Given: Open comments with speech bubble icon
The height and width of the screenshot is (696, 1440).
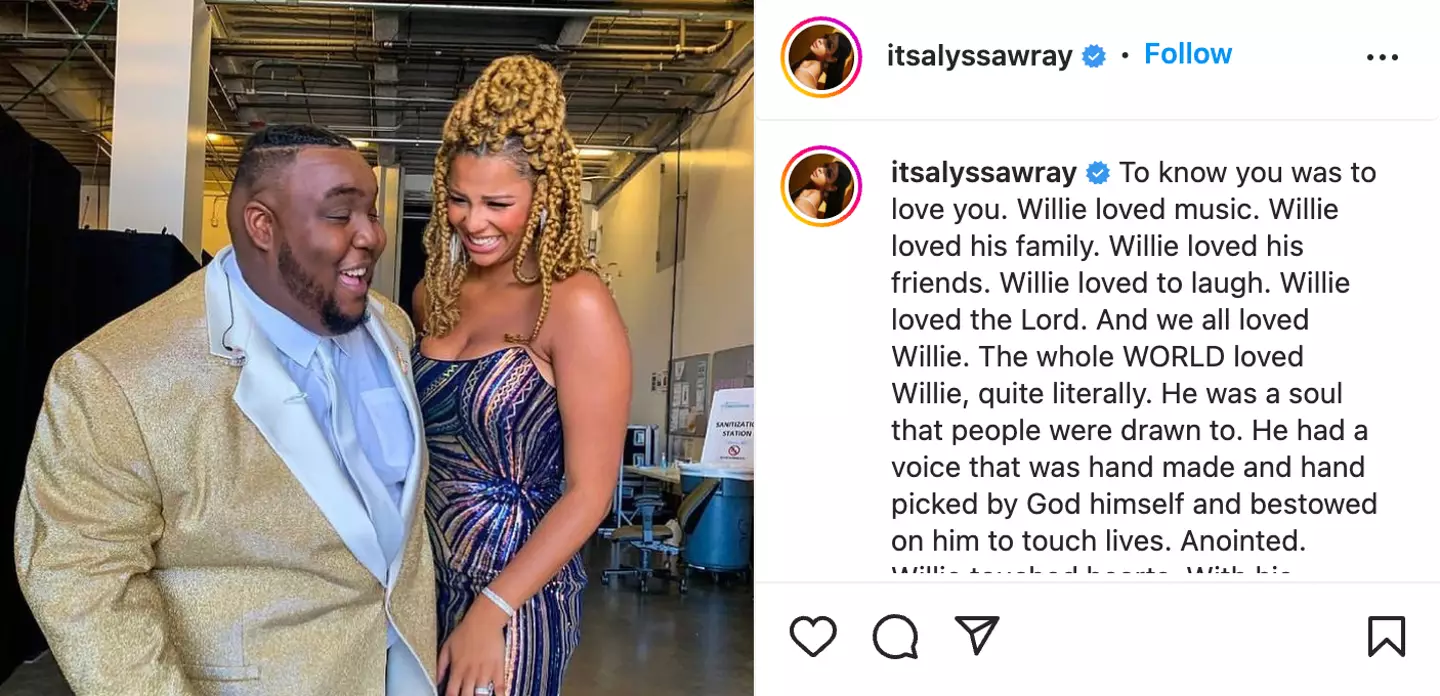Looking at the screenshot, I should pos(895,636).
